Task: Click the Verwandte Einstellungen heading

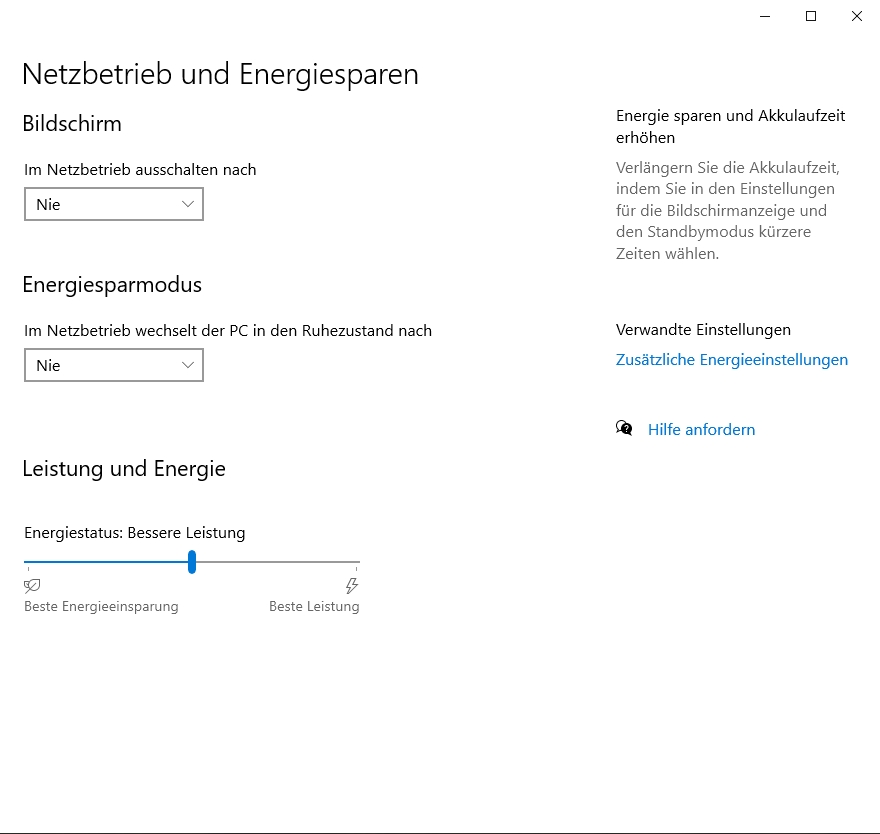Action: [703, 329]
